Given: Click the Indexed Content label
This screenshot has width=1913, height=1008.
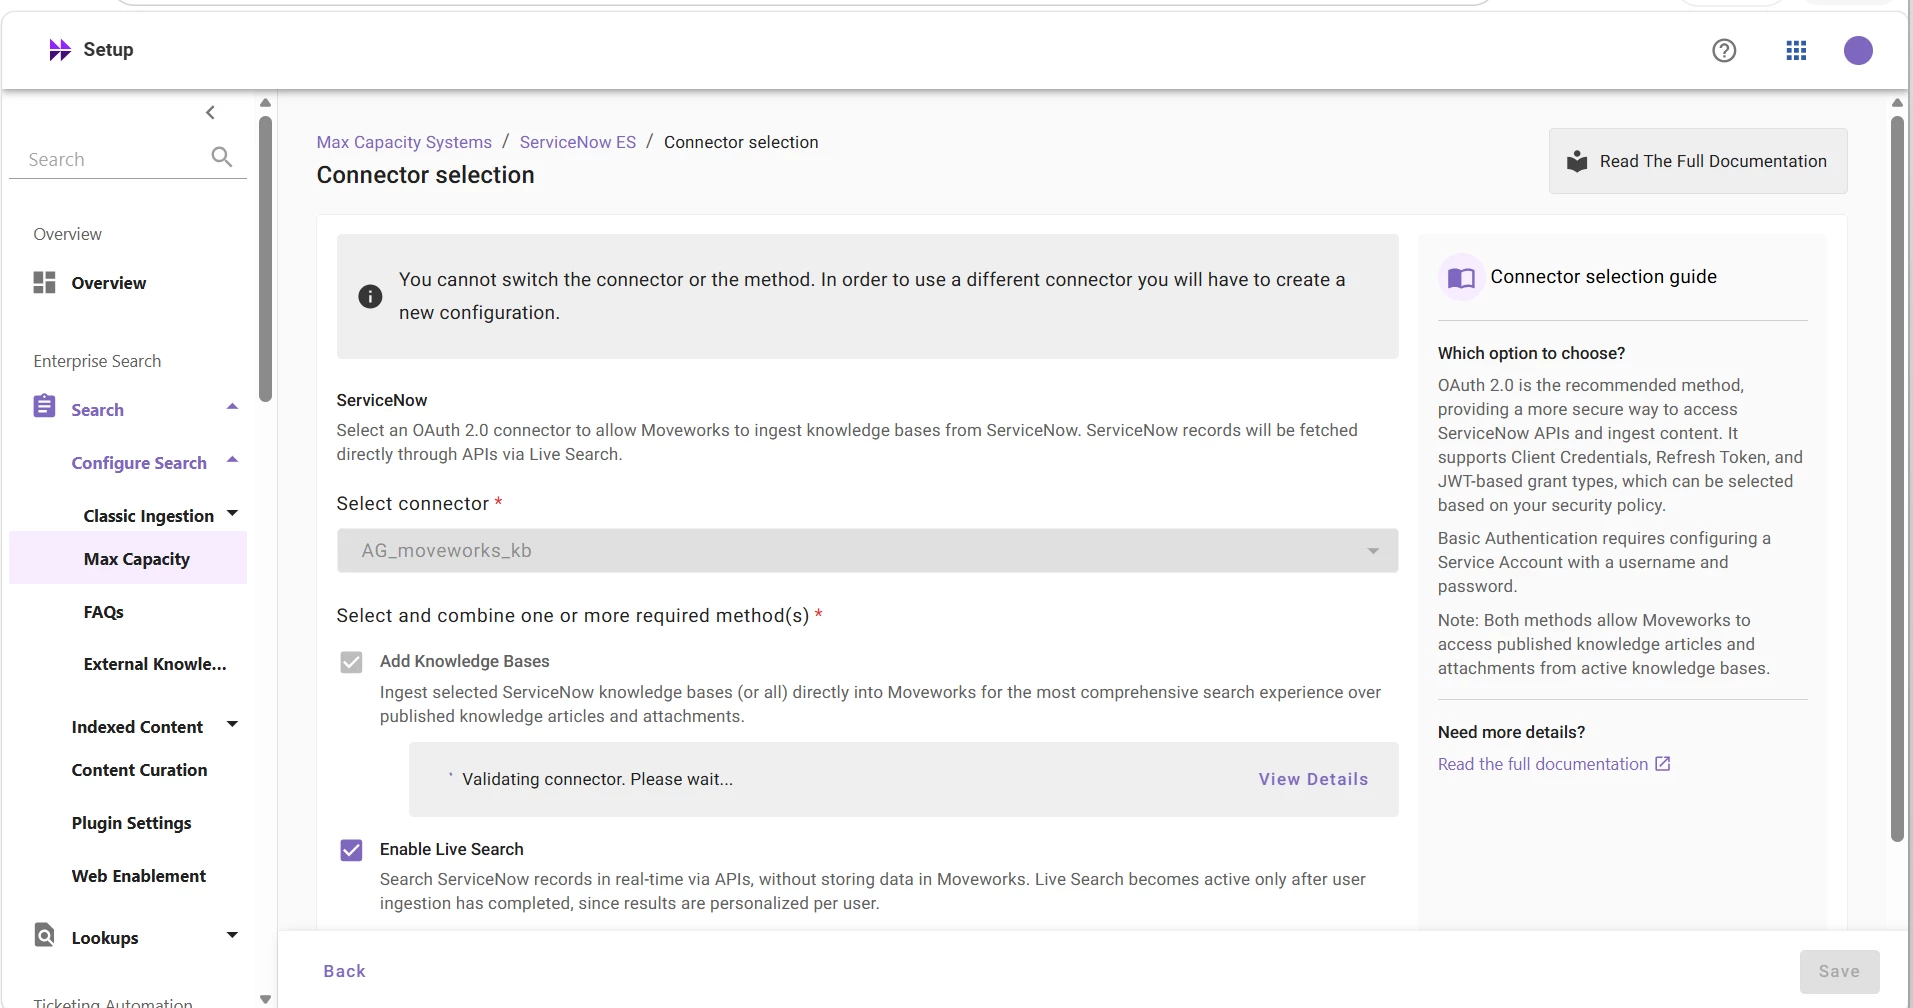Looking at the screenshot, I should 137,727.
